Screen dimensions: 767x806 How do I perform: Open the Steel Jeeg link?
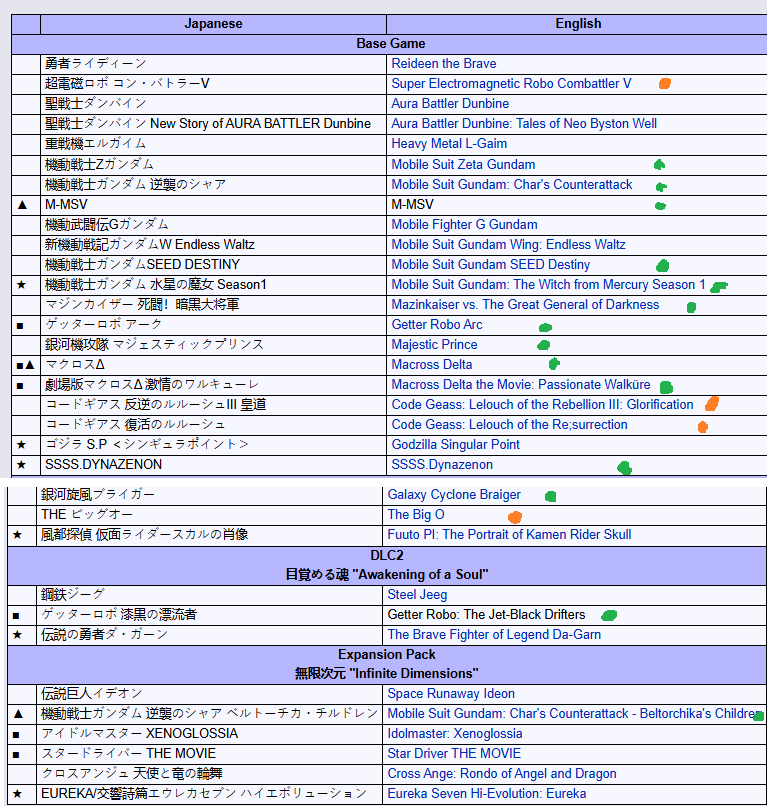[x=417, y=595]
